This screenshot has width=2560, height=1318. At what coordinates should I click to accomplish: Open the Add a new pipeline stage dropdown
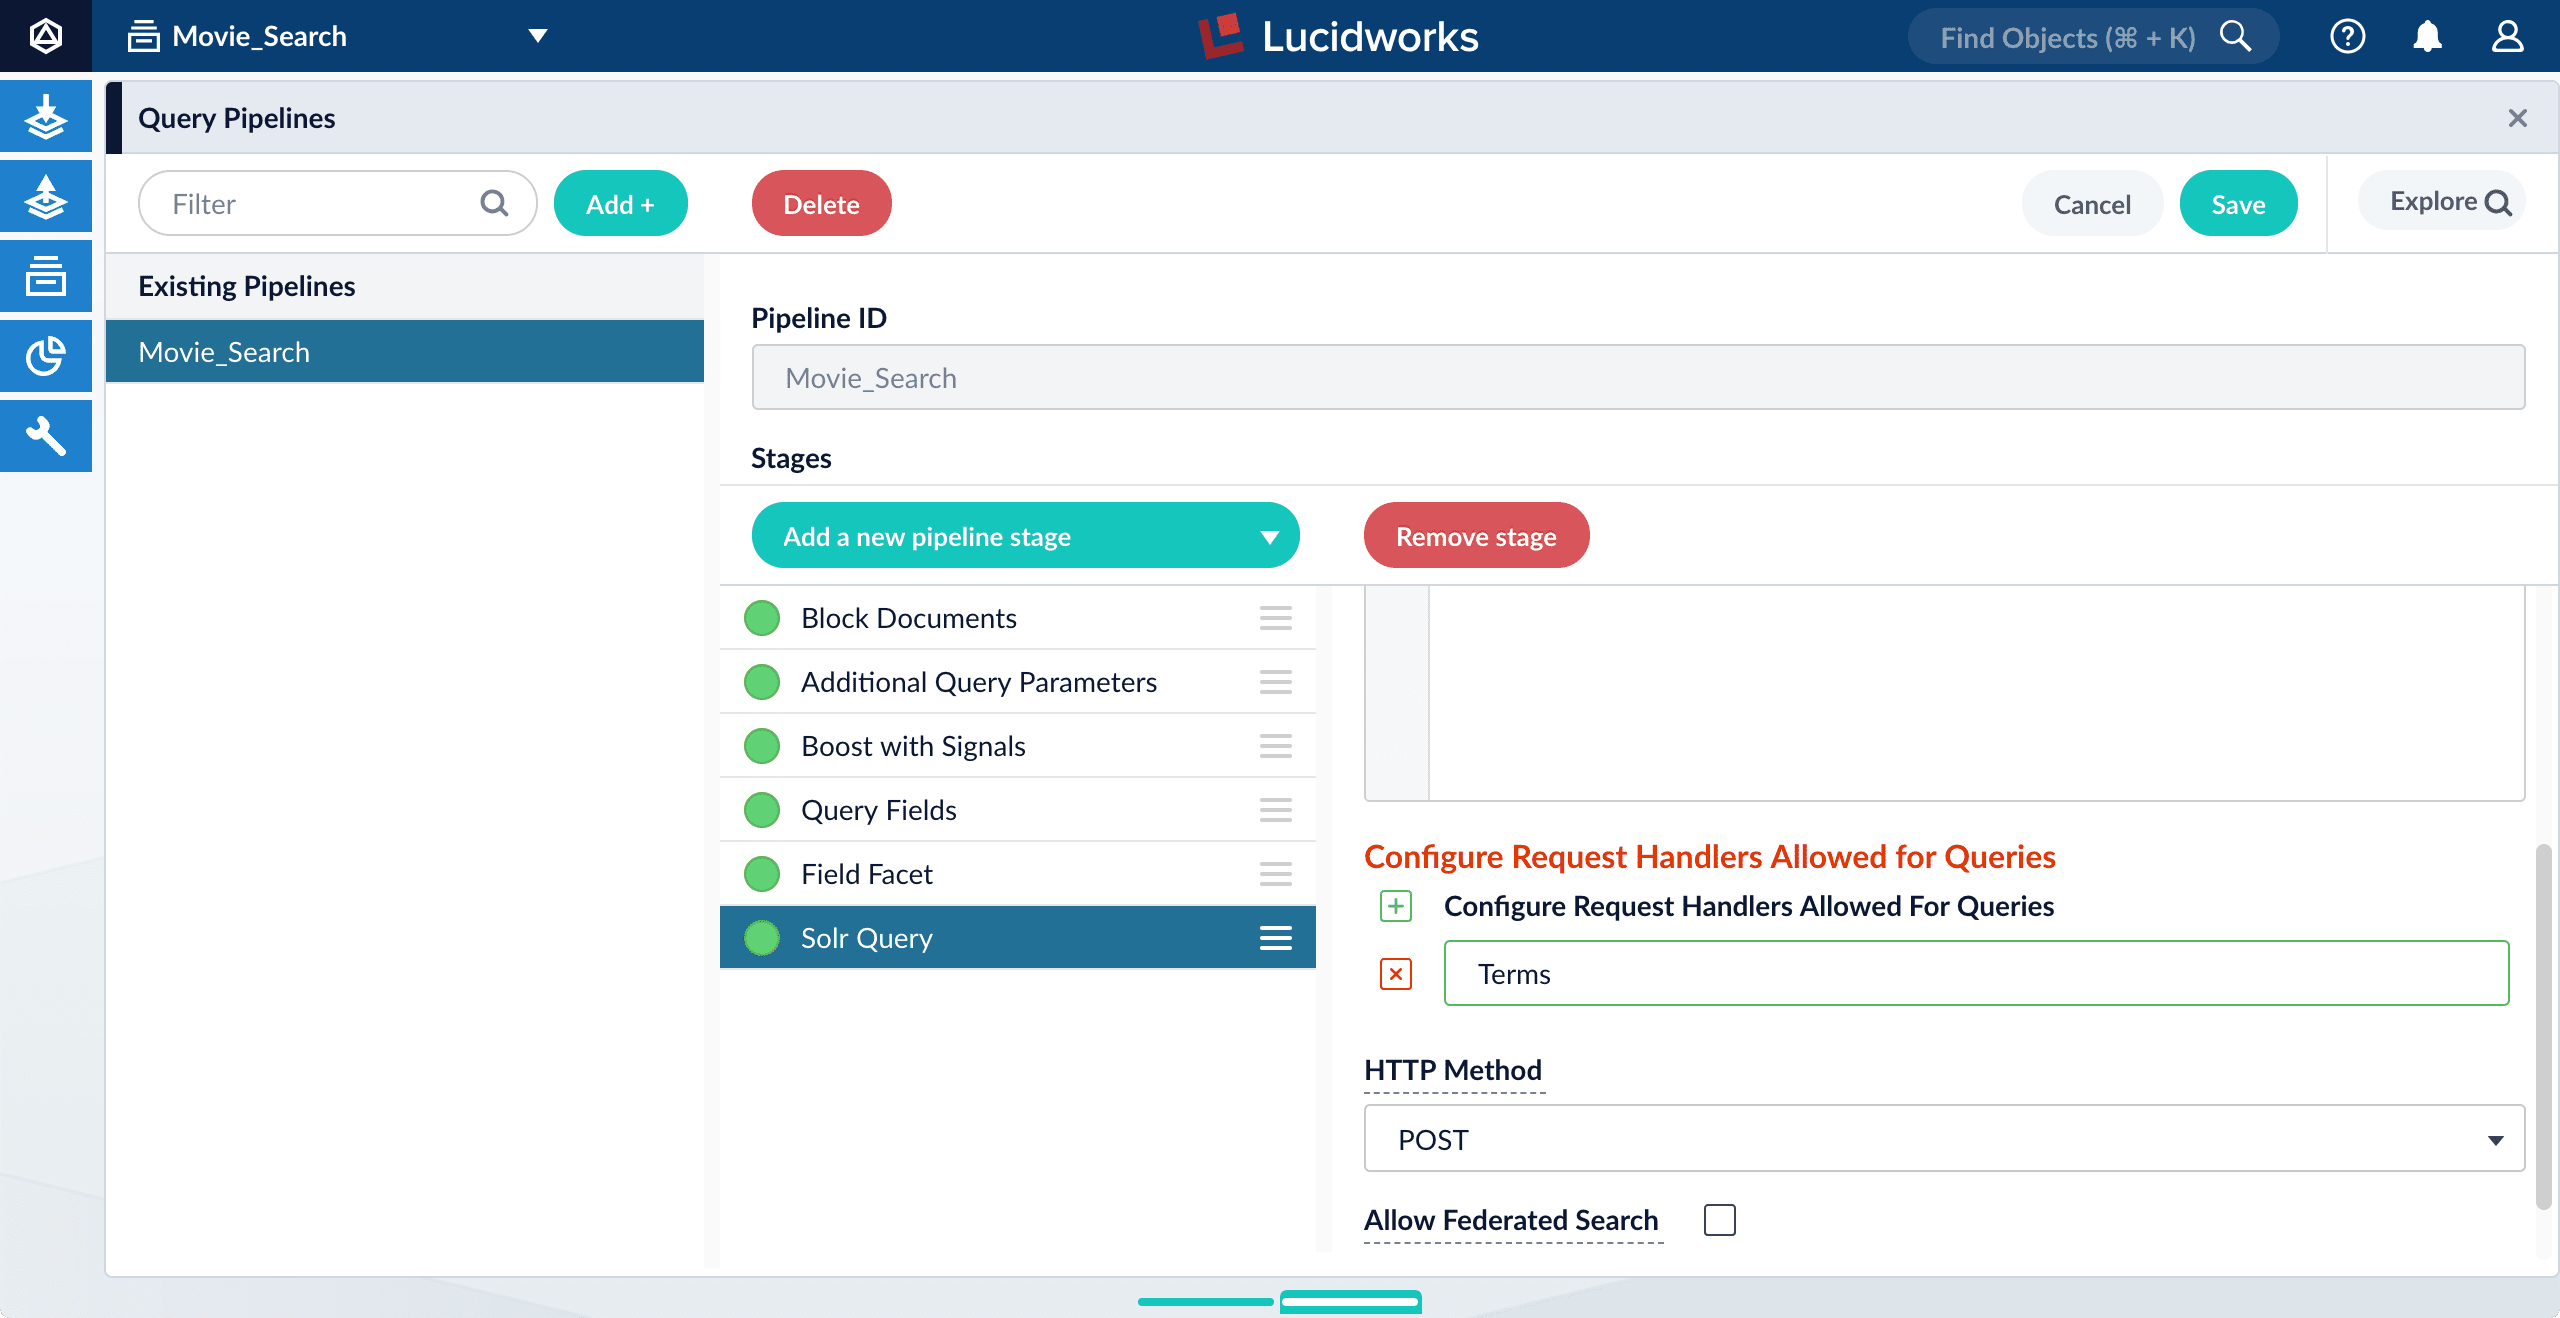[1025, 535]
